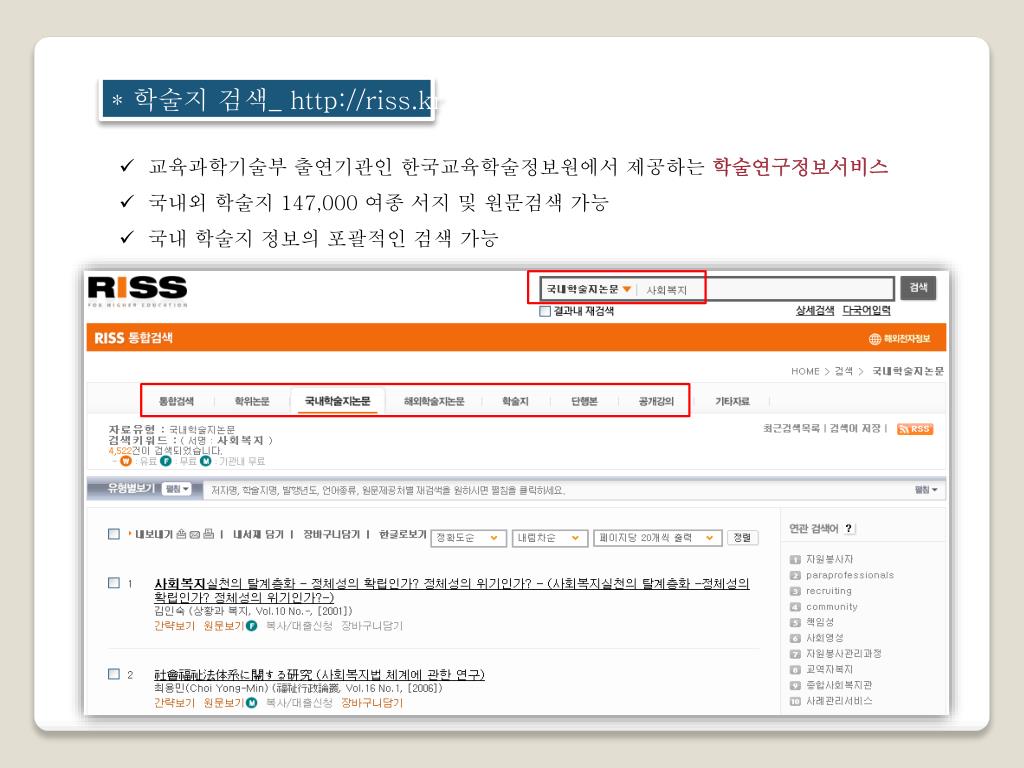Click HOME in the breadcrumb
The height and width of the screenshot is (768, 1024).
pyautogui.click(x=805, y=371)
